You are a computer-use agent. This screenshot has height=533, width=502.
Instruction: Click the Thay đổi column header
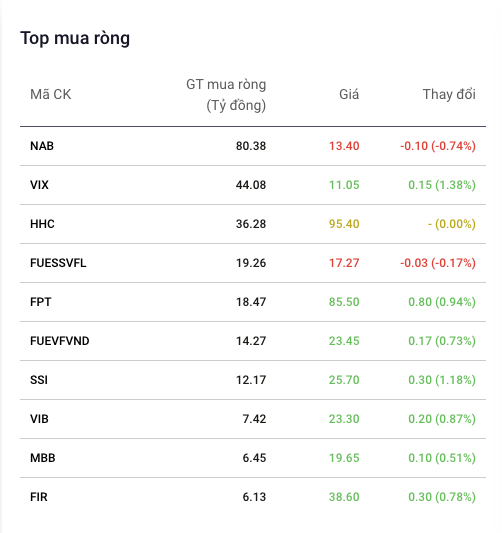pos(449,94)
